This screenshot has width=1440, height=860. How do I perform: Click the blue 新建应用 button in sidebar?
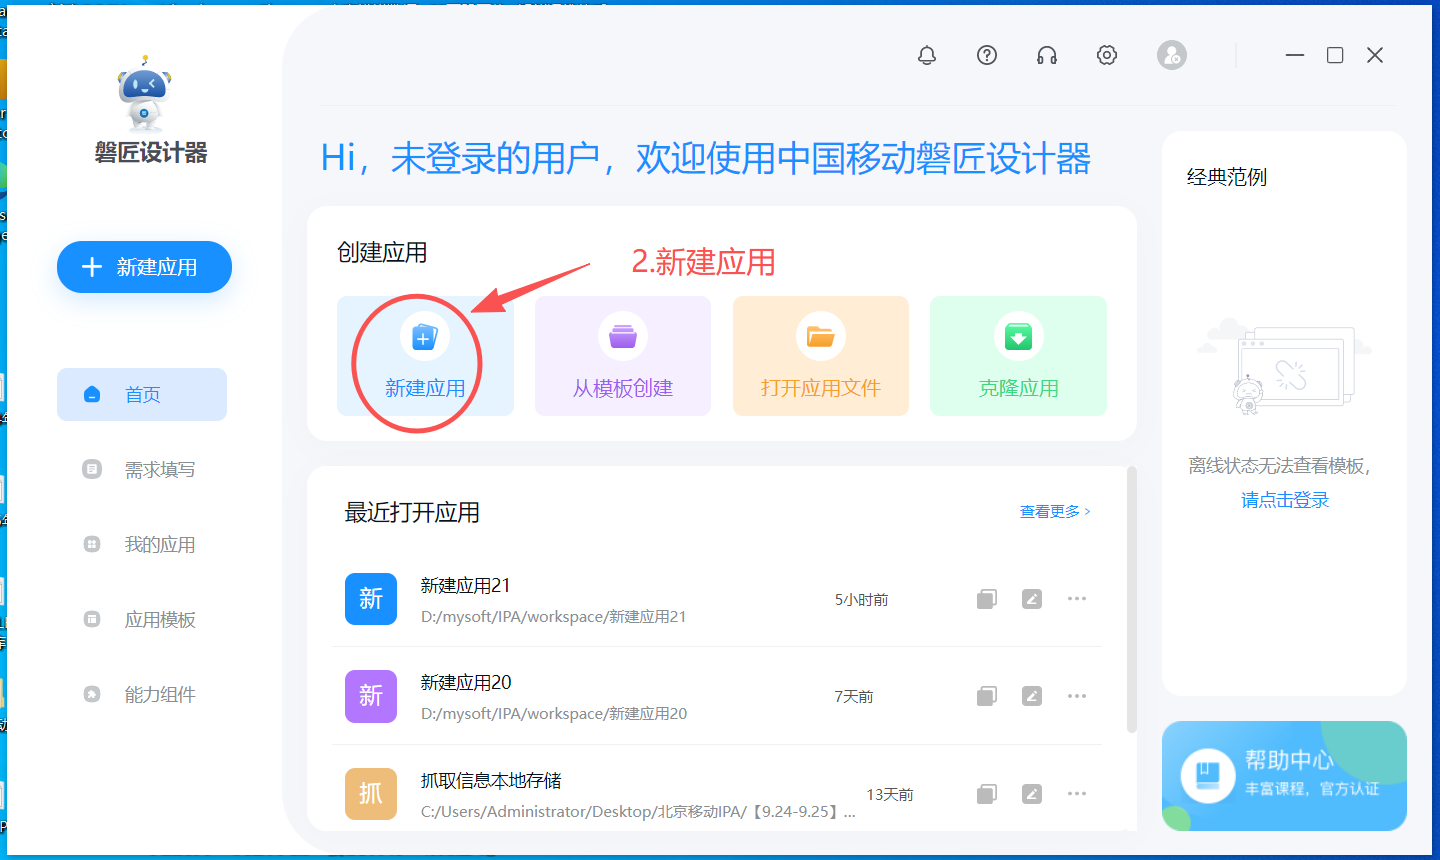(144, 267)
